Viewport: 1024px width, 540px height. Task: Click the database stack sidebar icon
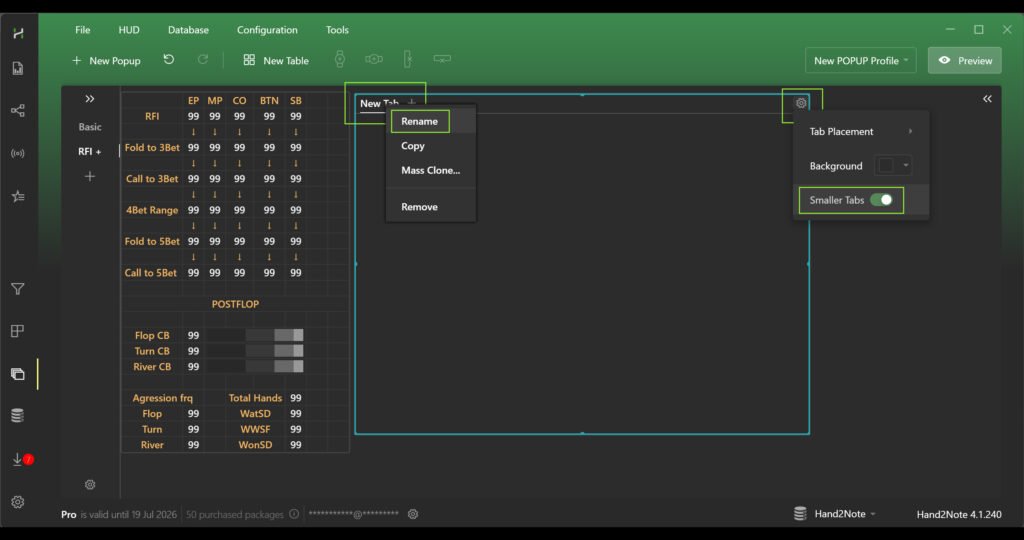click(x=18, y=416)
